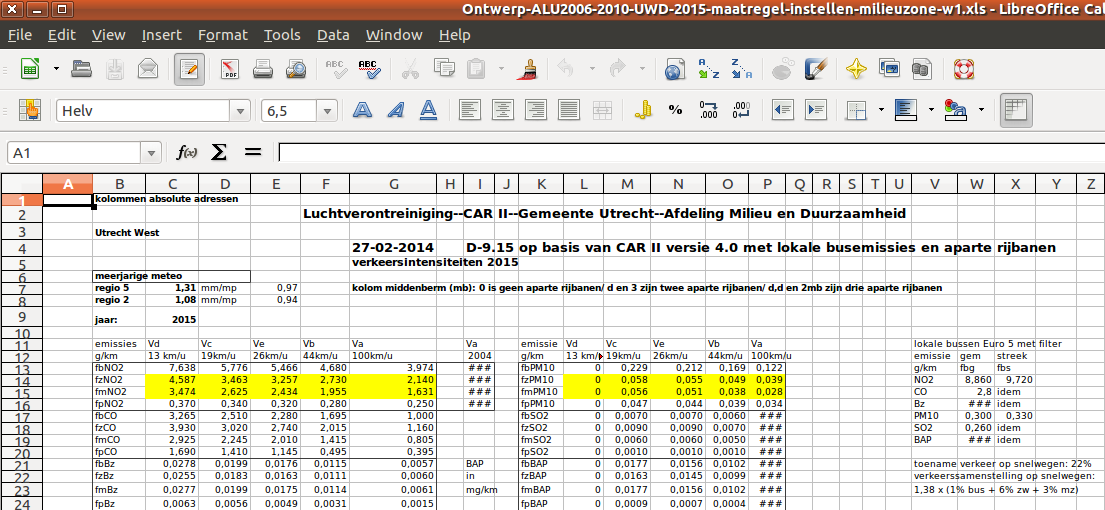Activate Clone Formatting paintbrush
Viewport: 1105px width, 510px height.
[x=529, y=69]
